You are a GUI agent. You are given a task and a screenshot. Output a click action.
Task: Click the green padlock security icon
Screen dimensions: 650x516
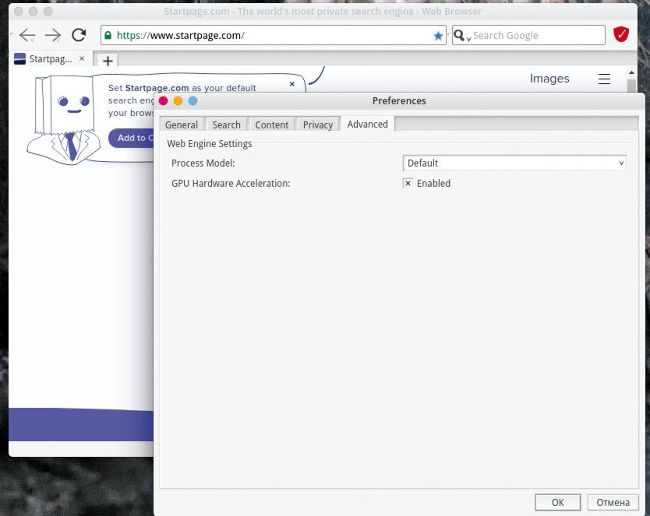[108, 36]
